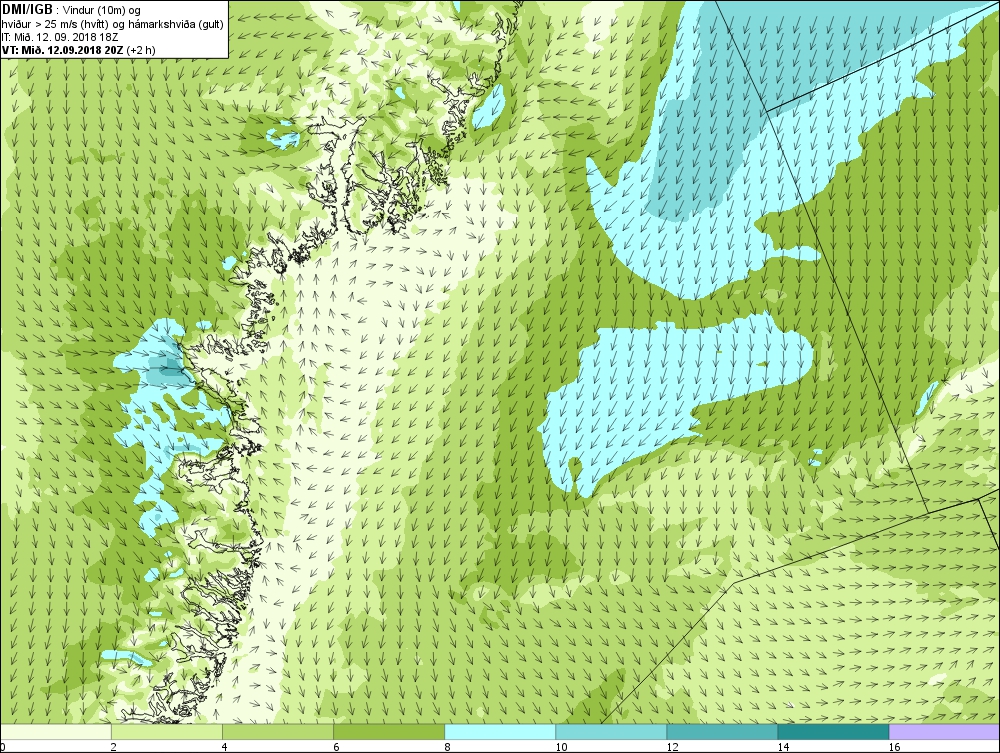Click the legend value label '2'
1000x753 pixels.
114,747
